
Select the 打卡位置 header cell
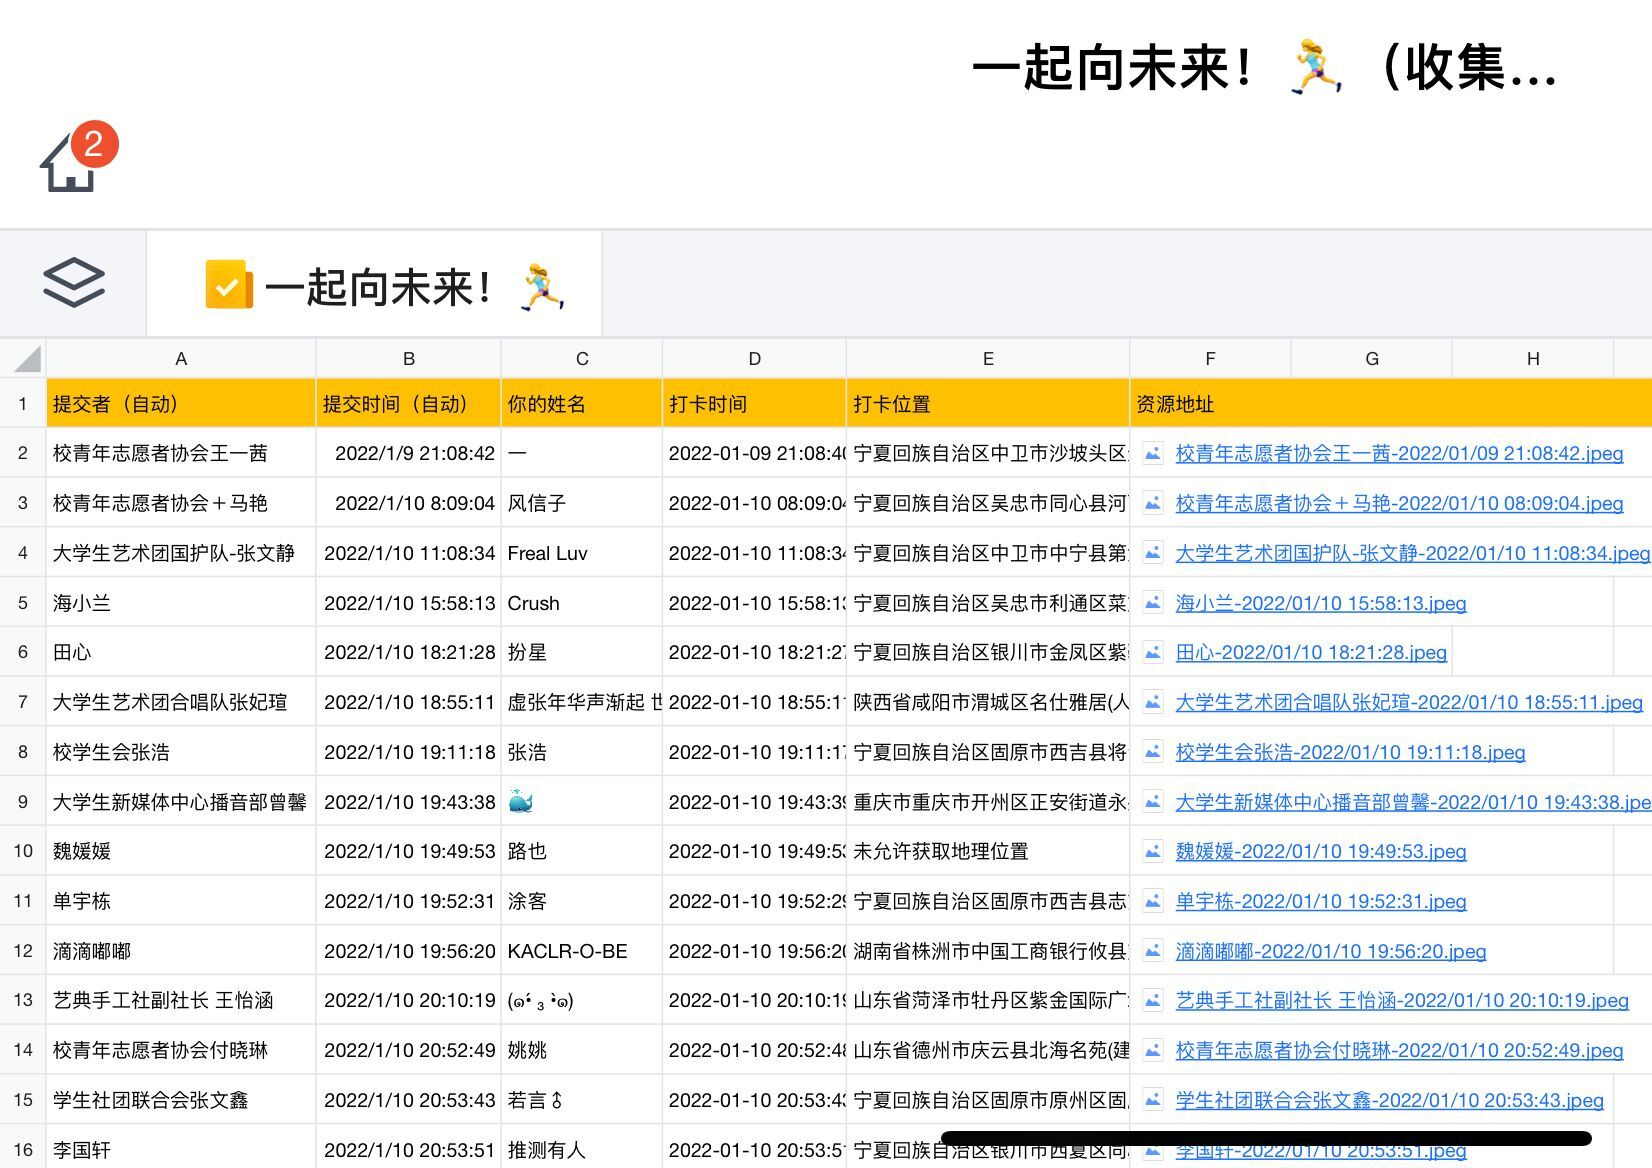point(987,404)
